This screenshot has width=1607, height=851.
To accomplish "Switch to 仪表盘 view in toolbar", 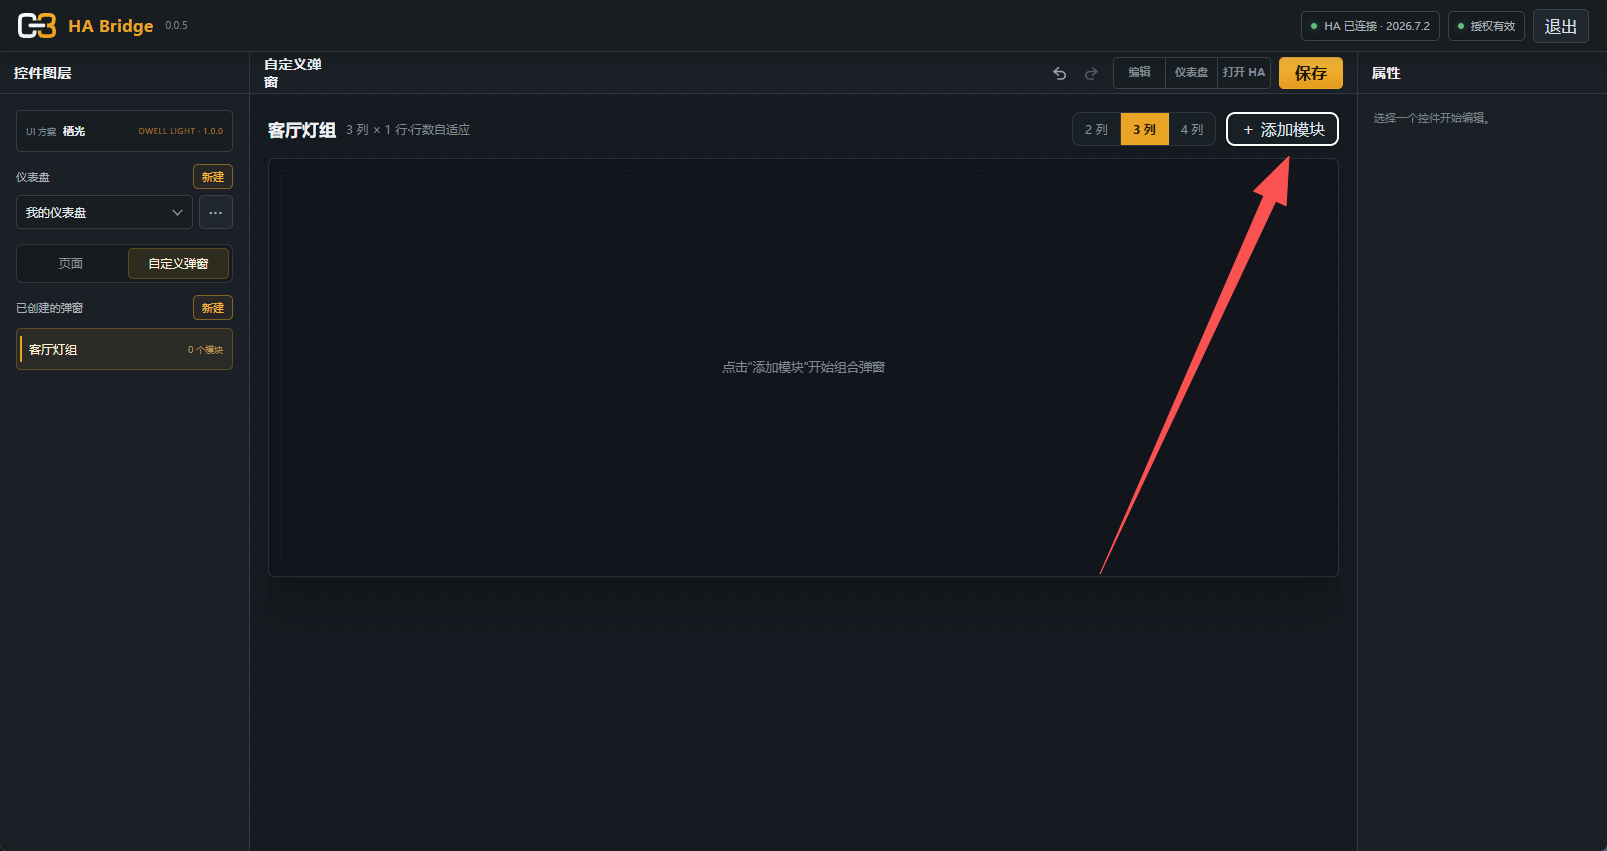I will coord(1191,73).
